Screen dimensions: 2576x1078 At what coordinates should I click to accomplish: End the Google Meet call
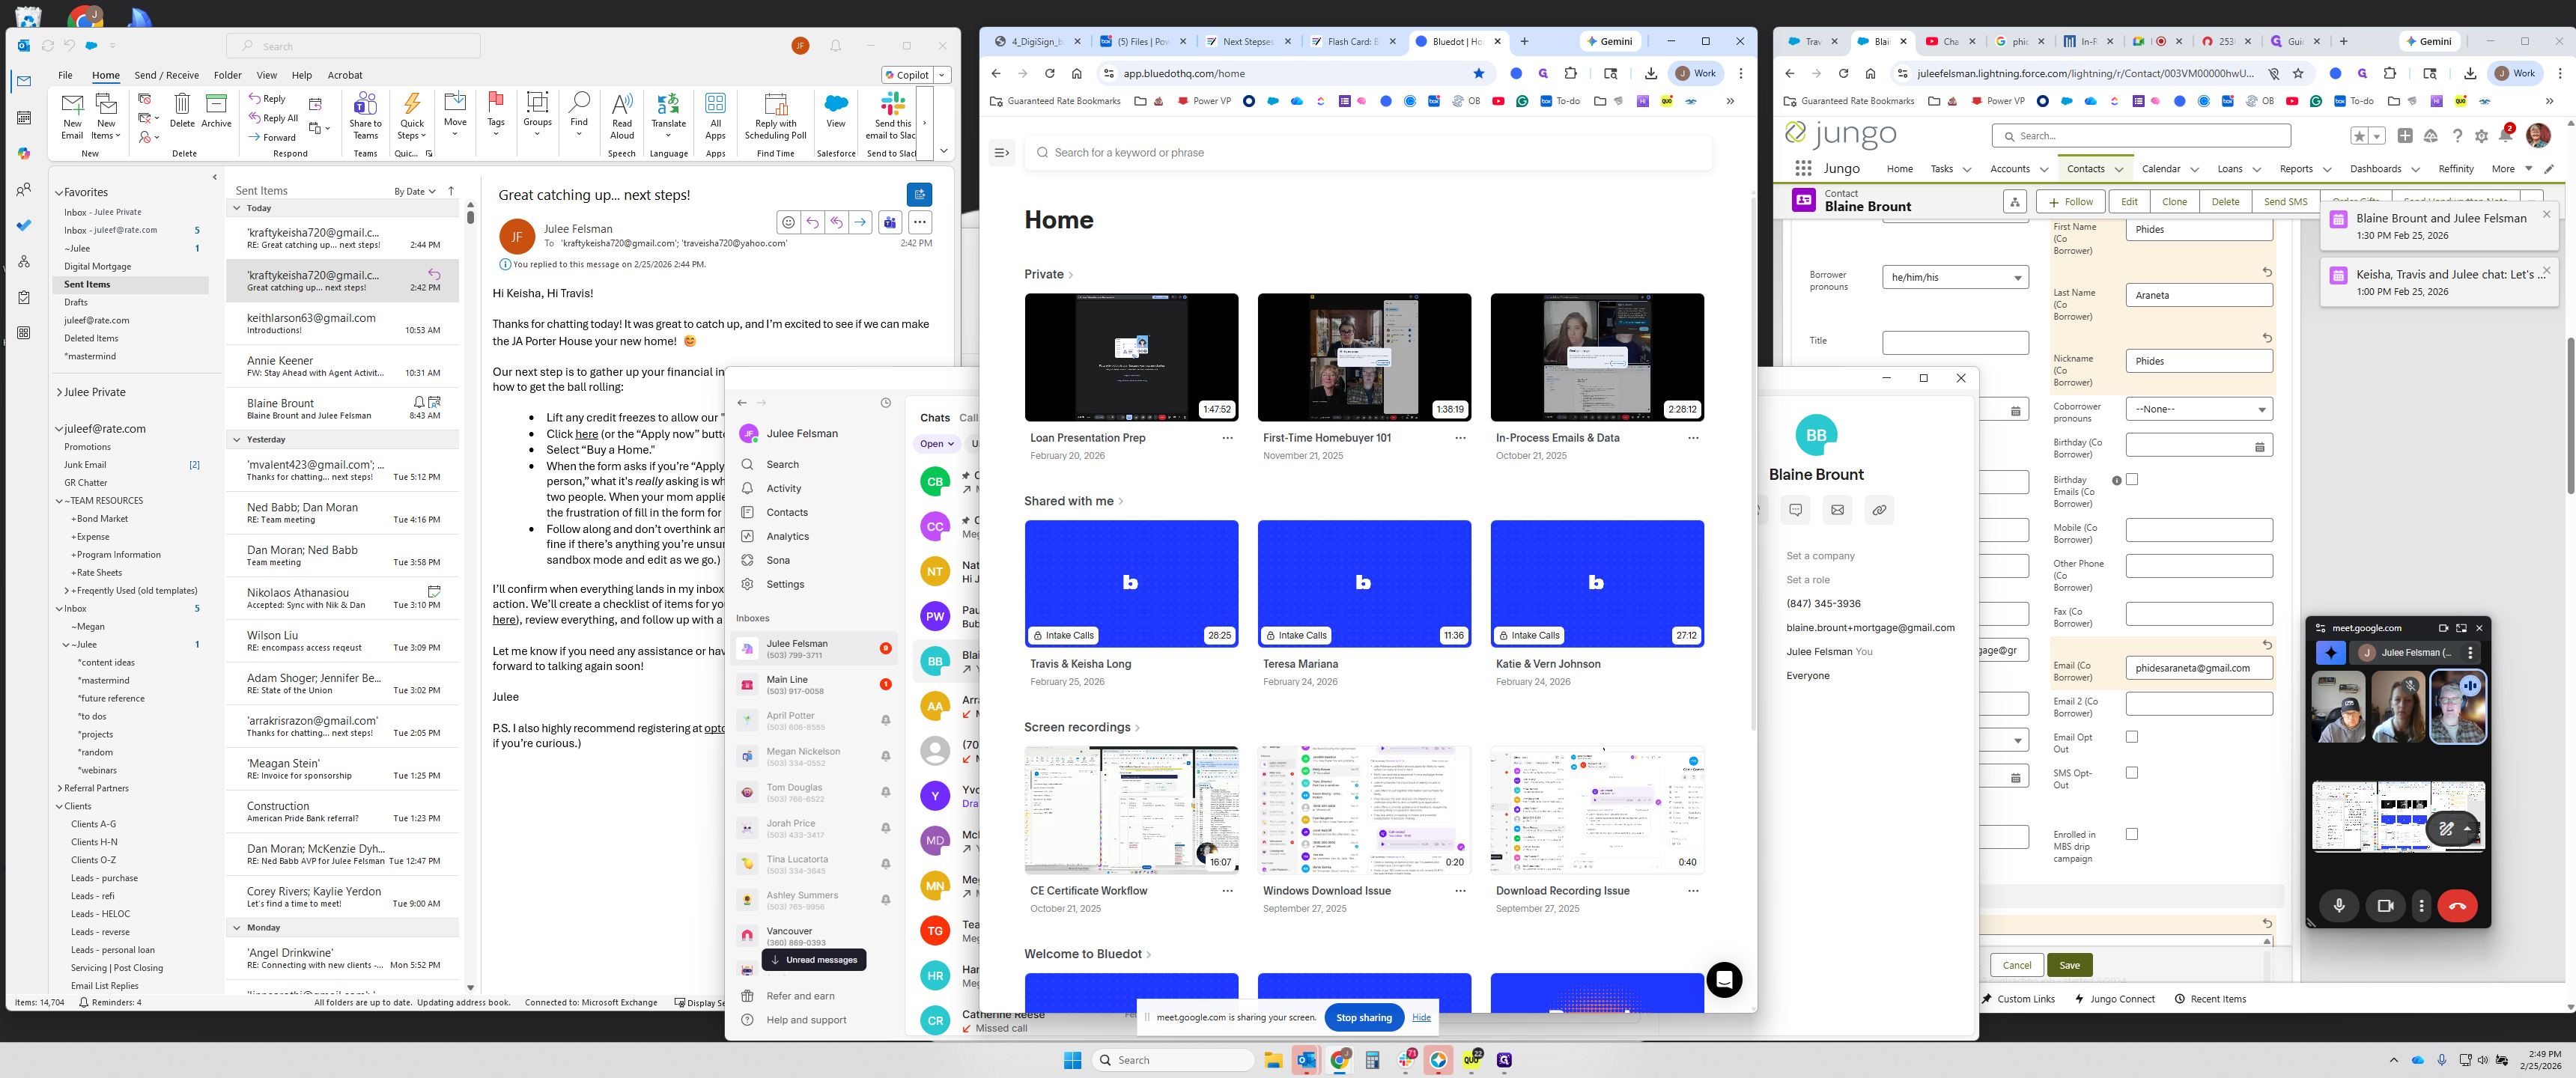coord(2457,906)
